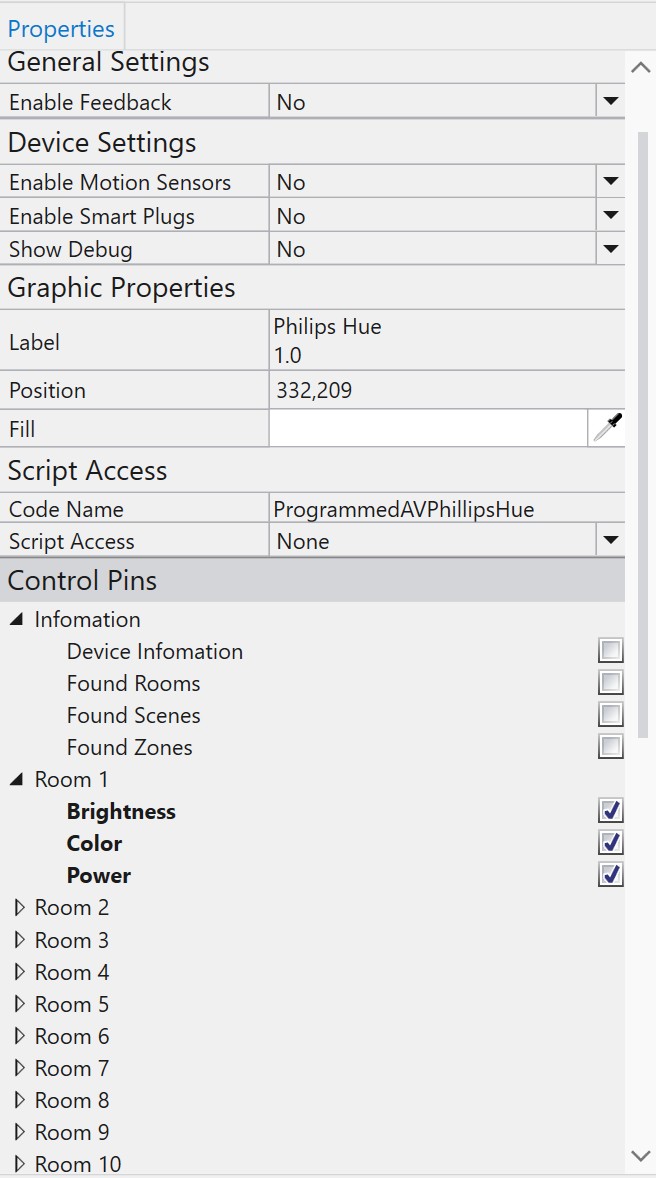The width and height of the screenshot is (656, 1178).
Task: Click the Label value Philips Hue 1.0
Action: pos(447,340)
